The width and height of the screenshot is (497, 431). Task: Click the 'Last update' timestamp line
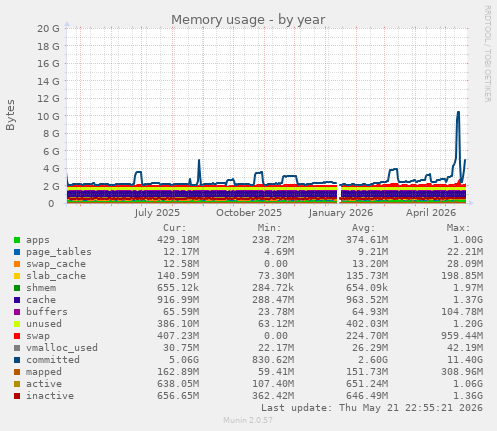(x=372, y=408)
